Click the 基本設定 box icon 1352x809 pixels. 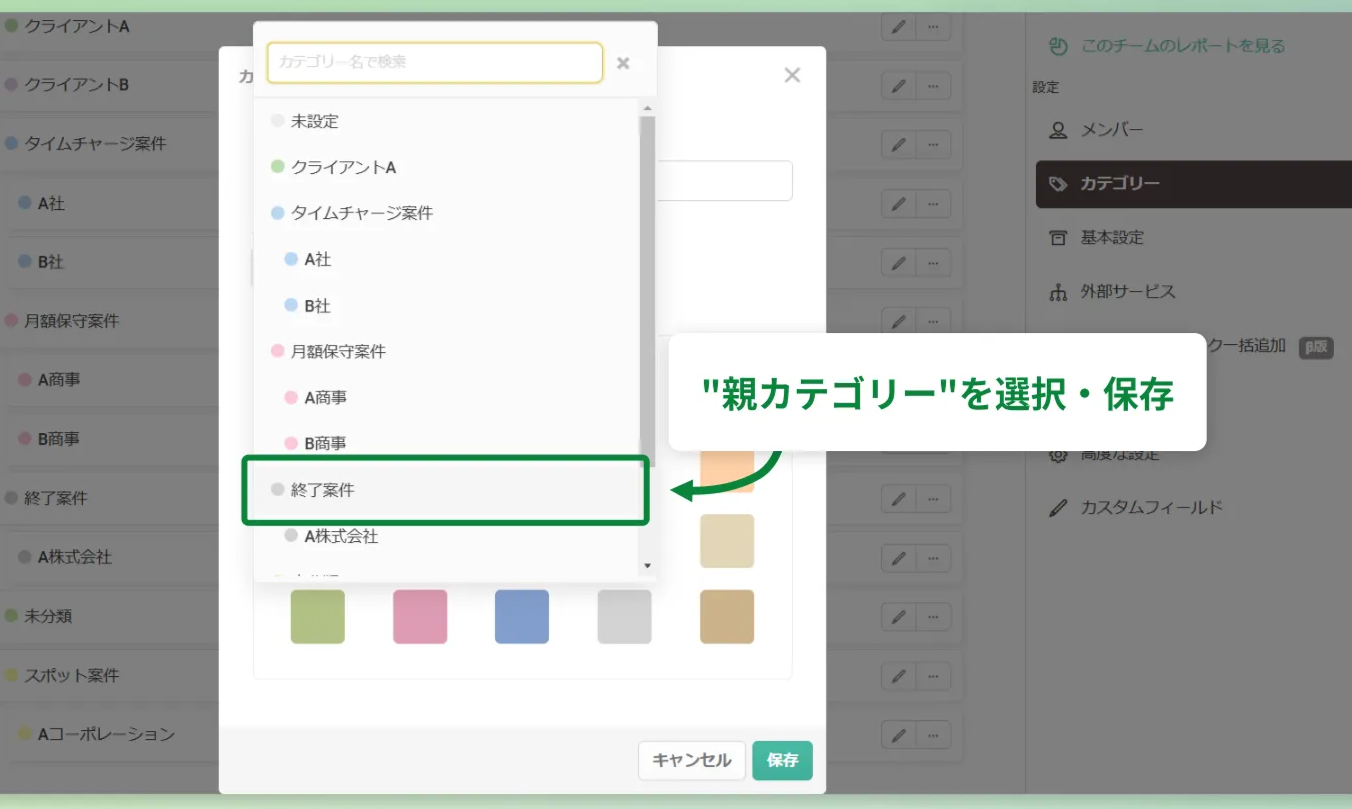coord(1058,237)
